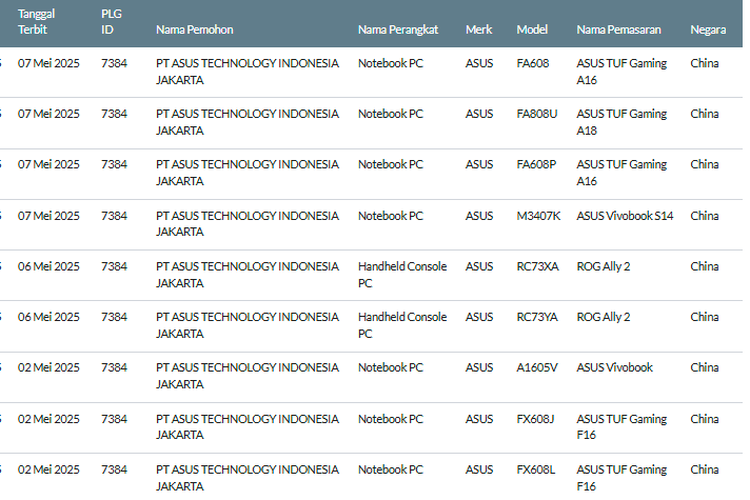This screenshot has height=500, width=750.
Task: Click applicant name in the FX608L row
Action: coord(247,478)
